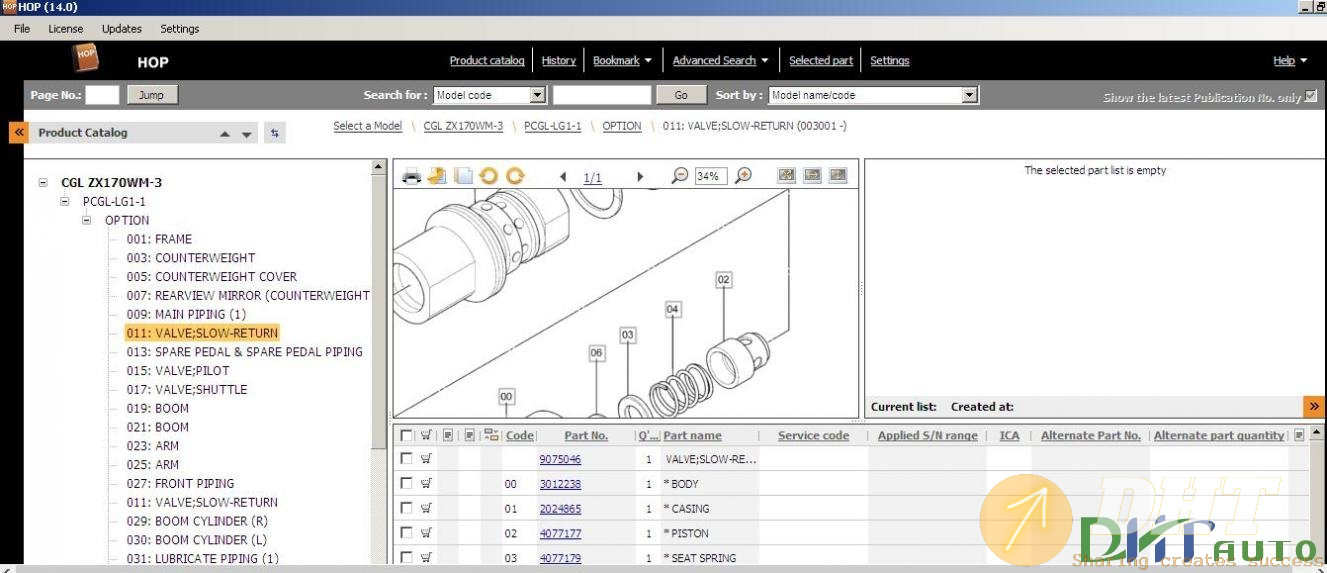This screenshot has height=573, width=1327.
Task: Click the copy pages icon in viewer toolbar
Action: pyautogui.click(x=463, y=176)
